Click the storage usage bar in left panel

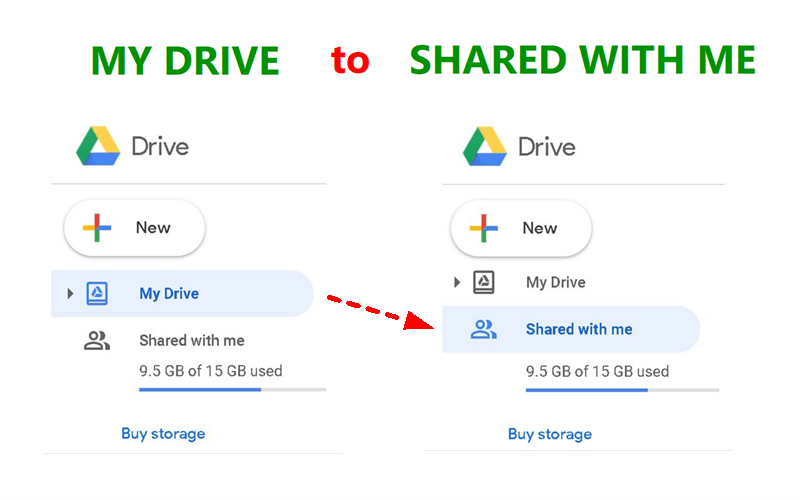click(x=232, y=389)
